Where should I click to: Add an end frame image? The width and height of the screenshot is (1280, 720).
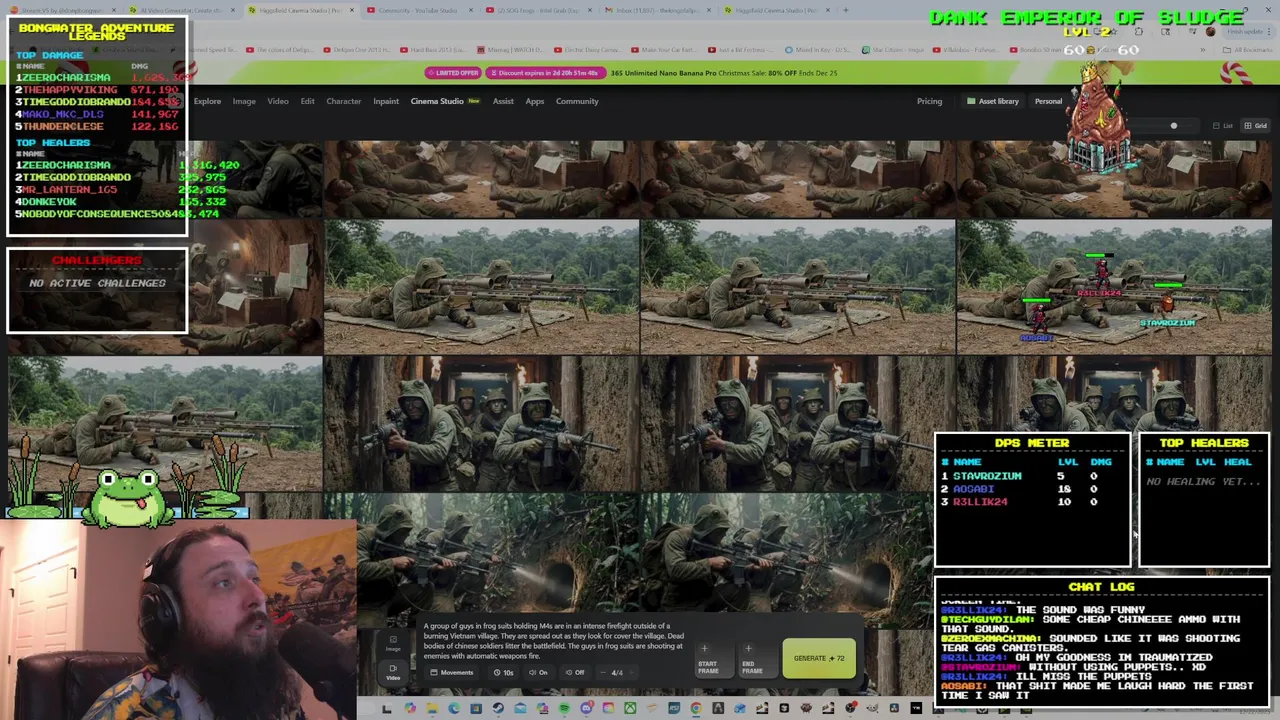758,659
